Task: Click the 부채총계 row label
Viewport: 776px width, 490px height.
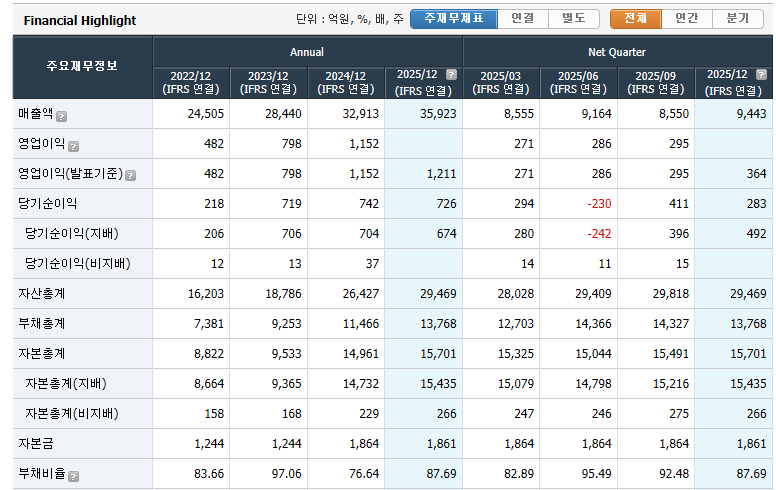Action: tap(42, 324)
